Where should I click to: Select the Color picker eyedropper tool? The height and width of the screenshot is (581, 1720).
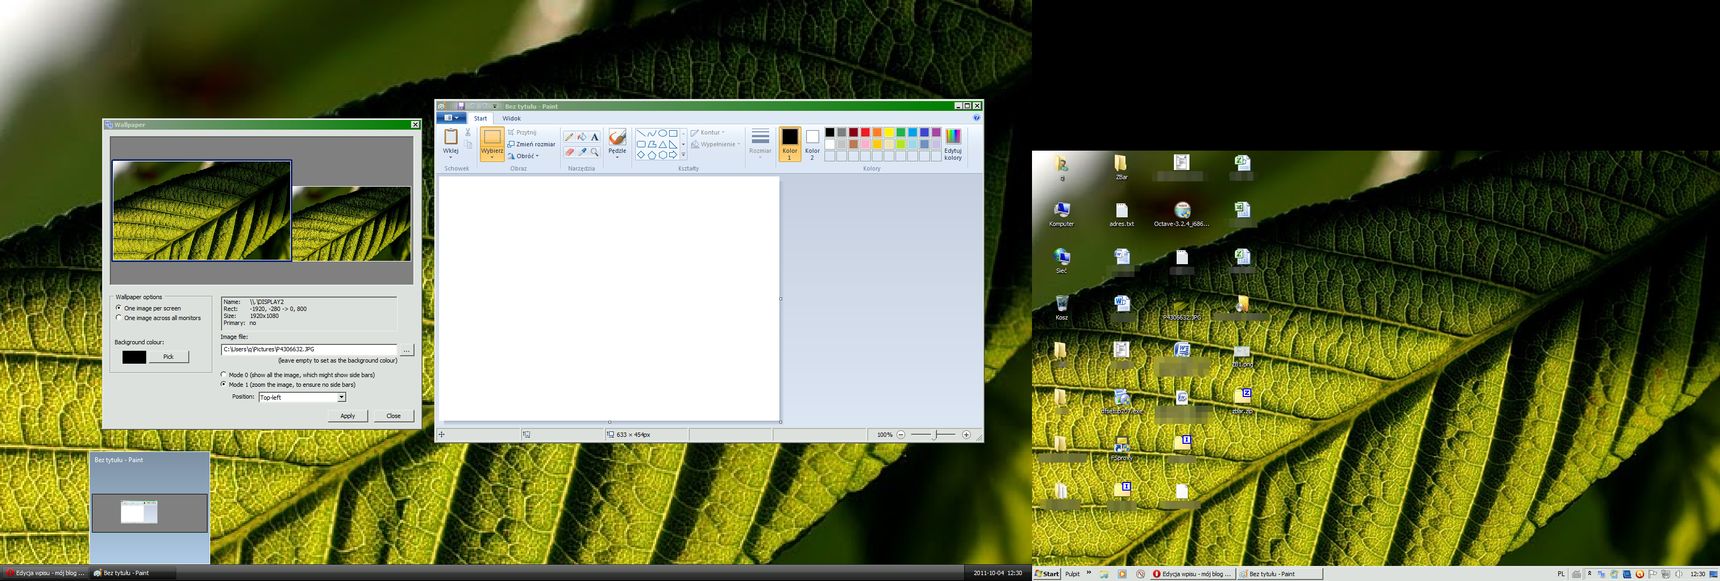tap(582, 152)
